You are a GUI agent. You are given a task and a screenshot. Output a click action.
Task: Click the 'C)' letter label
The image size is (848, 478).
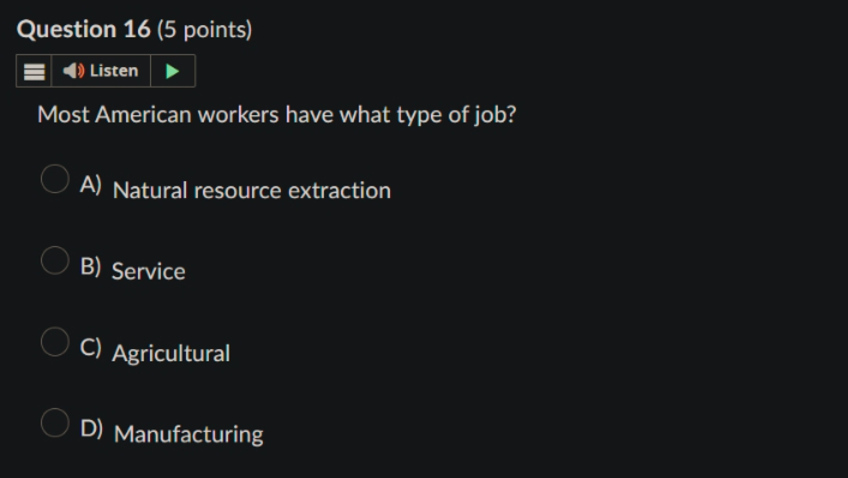coord(91,347)
